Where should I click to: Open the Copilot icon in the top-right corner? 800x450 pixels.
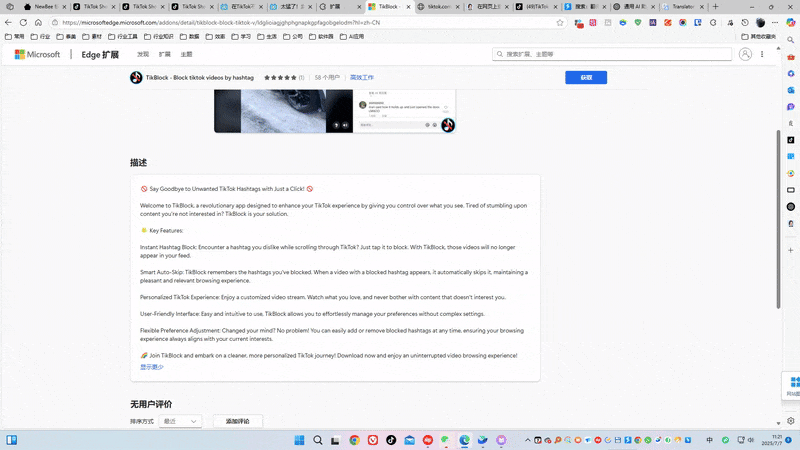790,22
